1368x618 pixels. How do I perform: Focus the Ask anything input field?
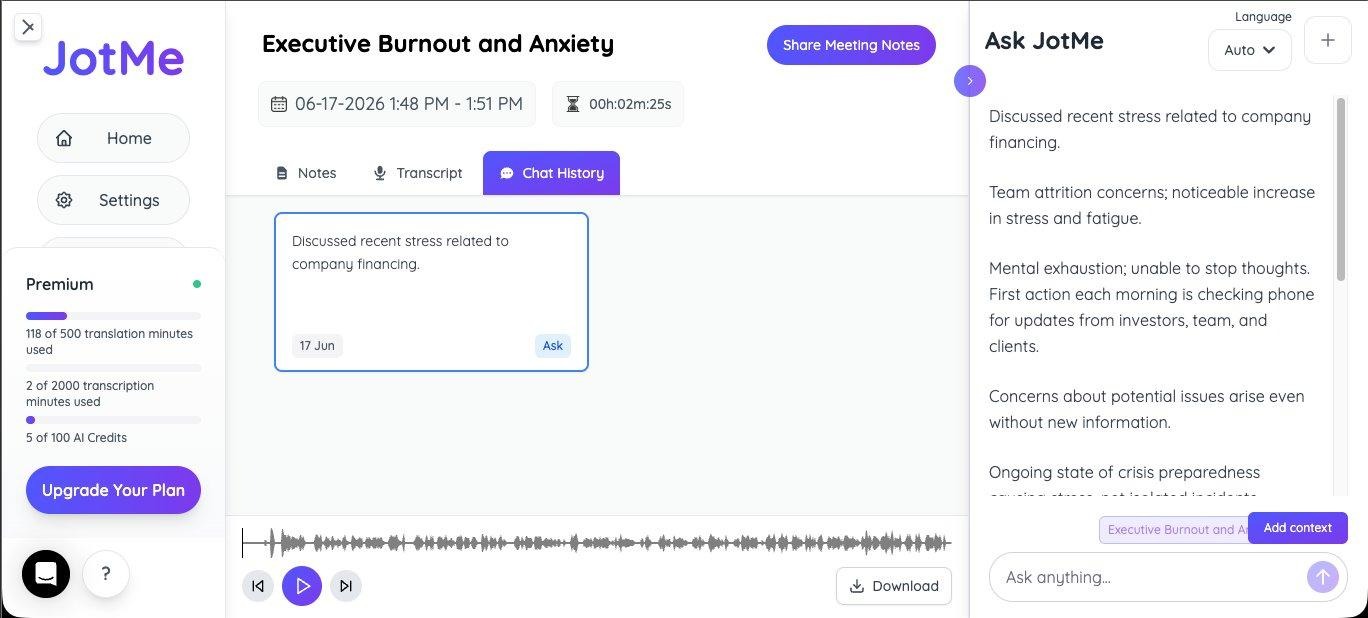pyautogui.click(x=1150, y=577)
